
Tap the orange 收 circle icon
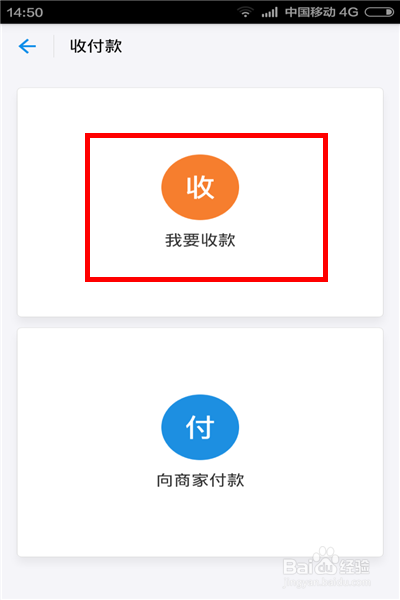point(200,187)
